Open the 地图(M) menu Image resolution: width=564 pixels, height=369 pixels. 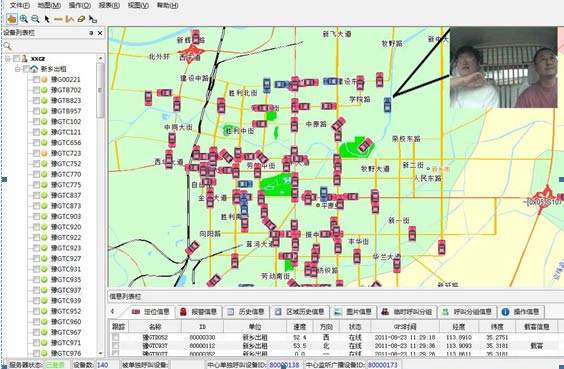tap(49, 5)
